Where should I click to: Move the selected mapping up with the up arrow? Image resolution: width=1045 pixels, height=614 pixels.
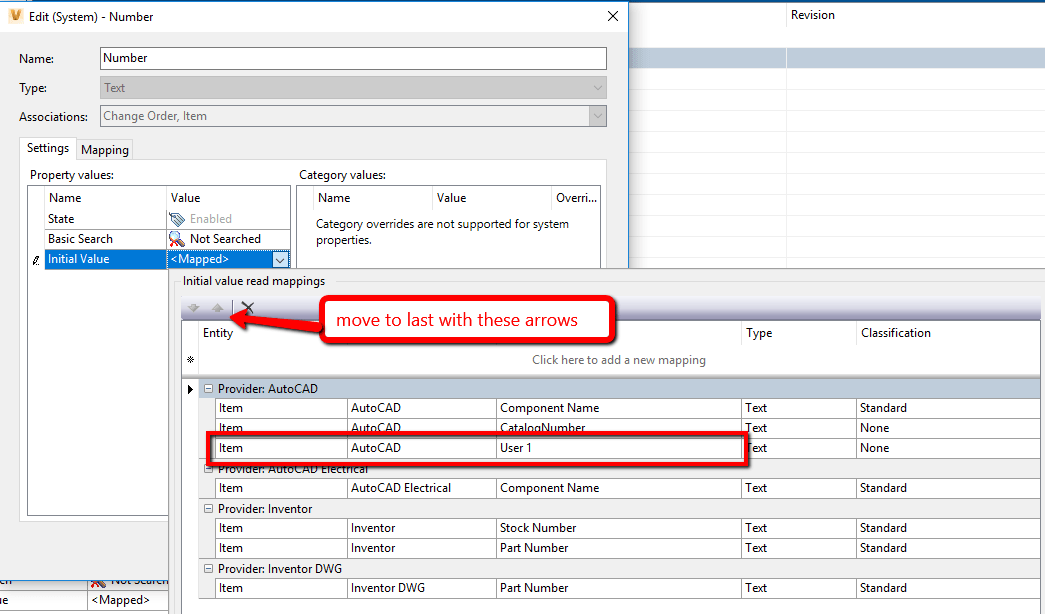tap(218, 307)
